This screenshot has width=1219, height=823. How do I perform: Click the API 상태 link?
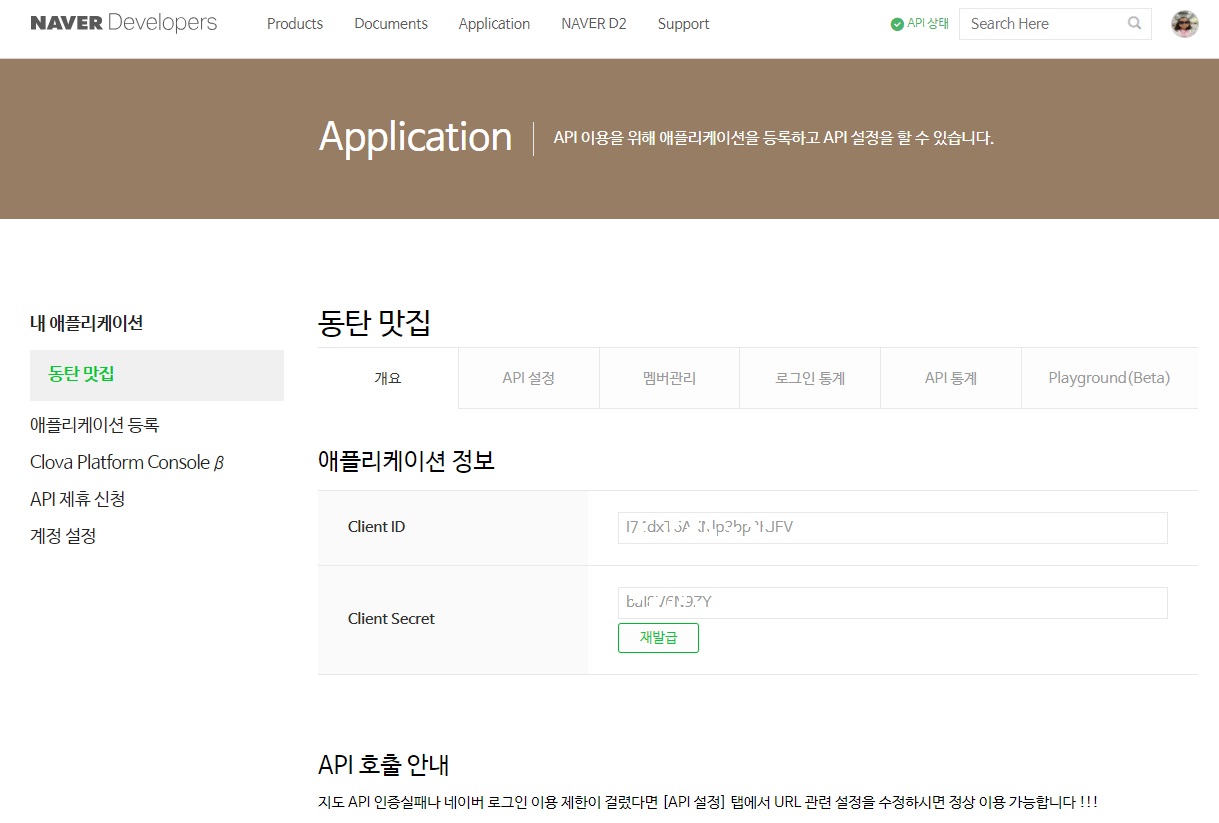point(927,24)
